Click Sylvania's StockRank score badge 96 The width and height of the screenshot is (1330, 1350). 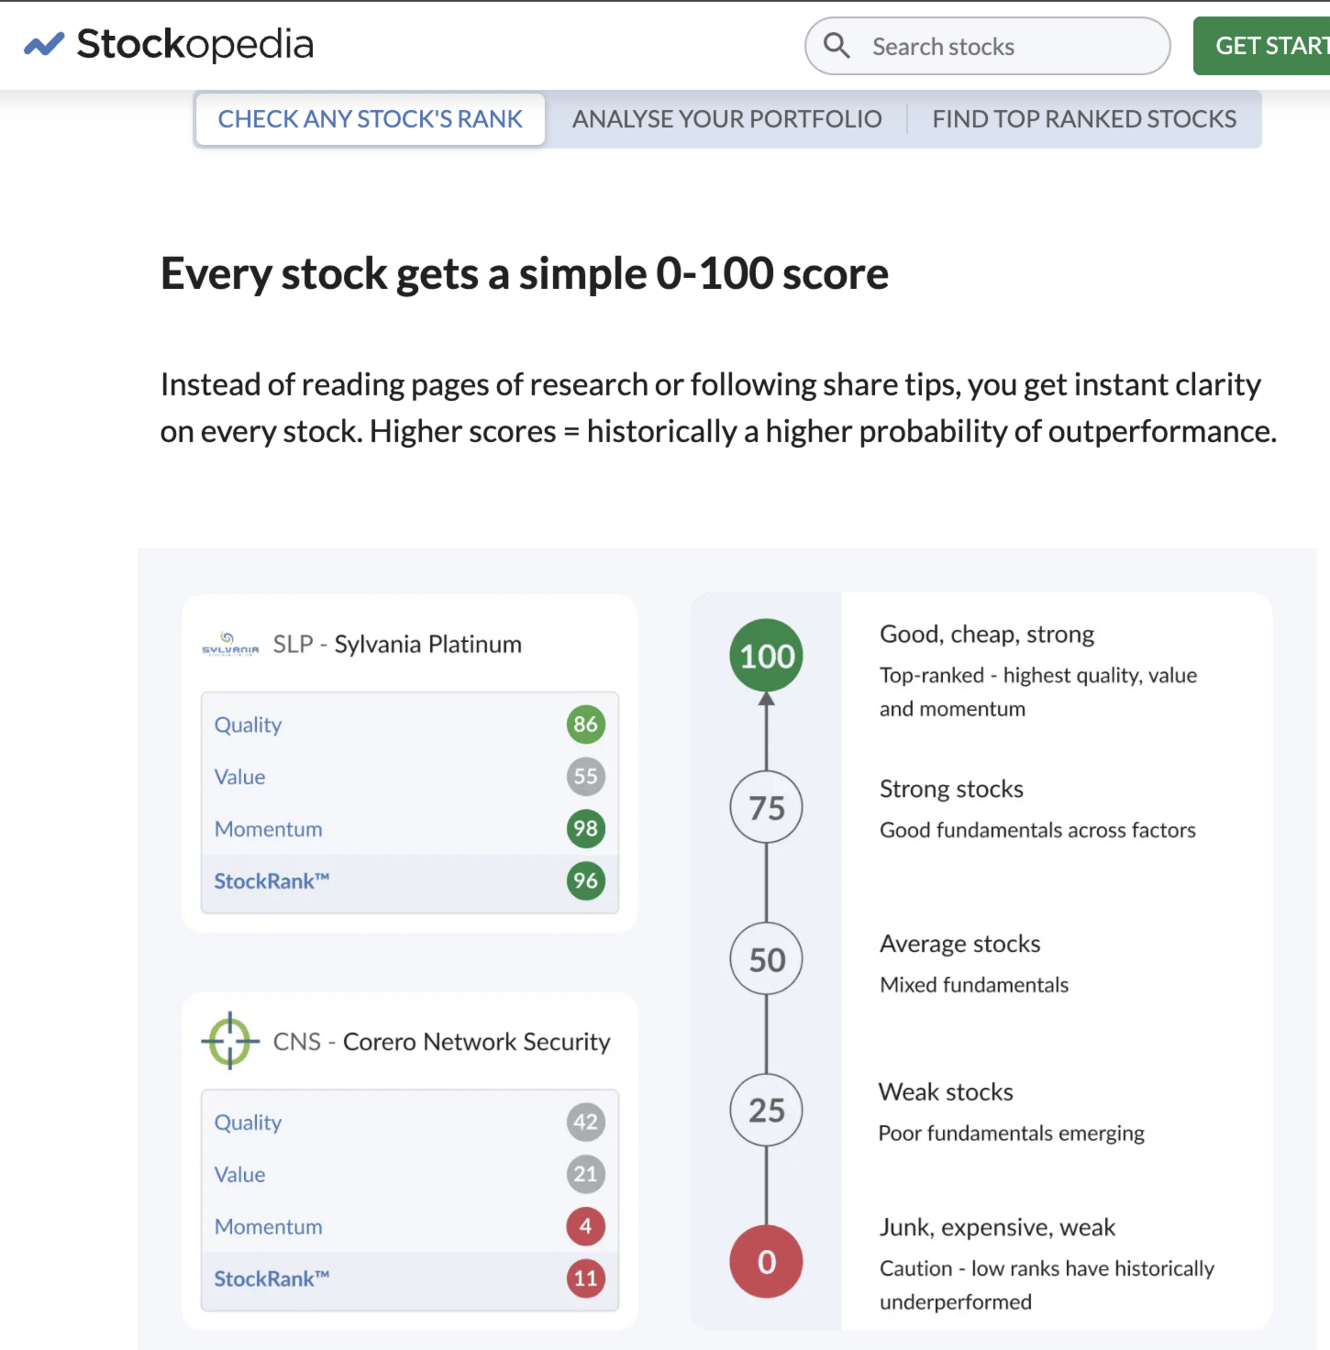pos(586,880)
